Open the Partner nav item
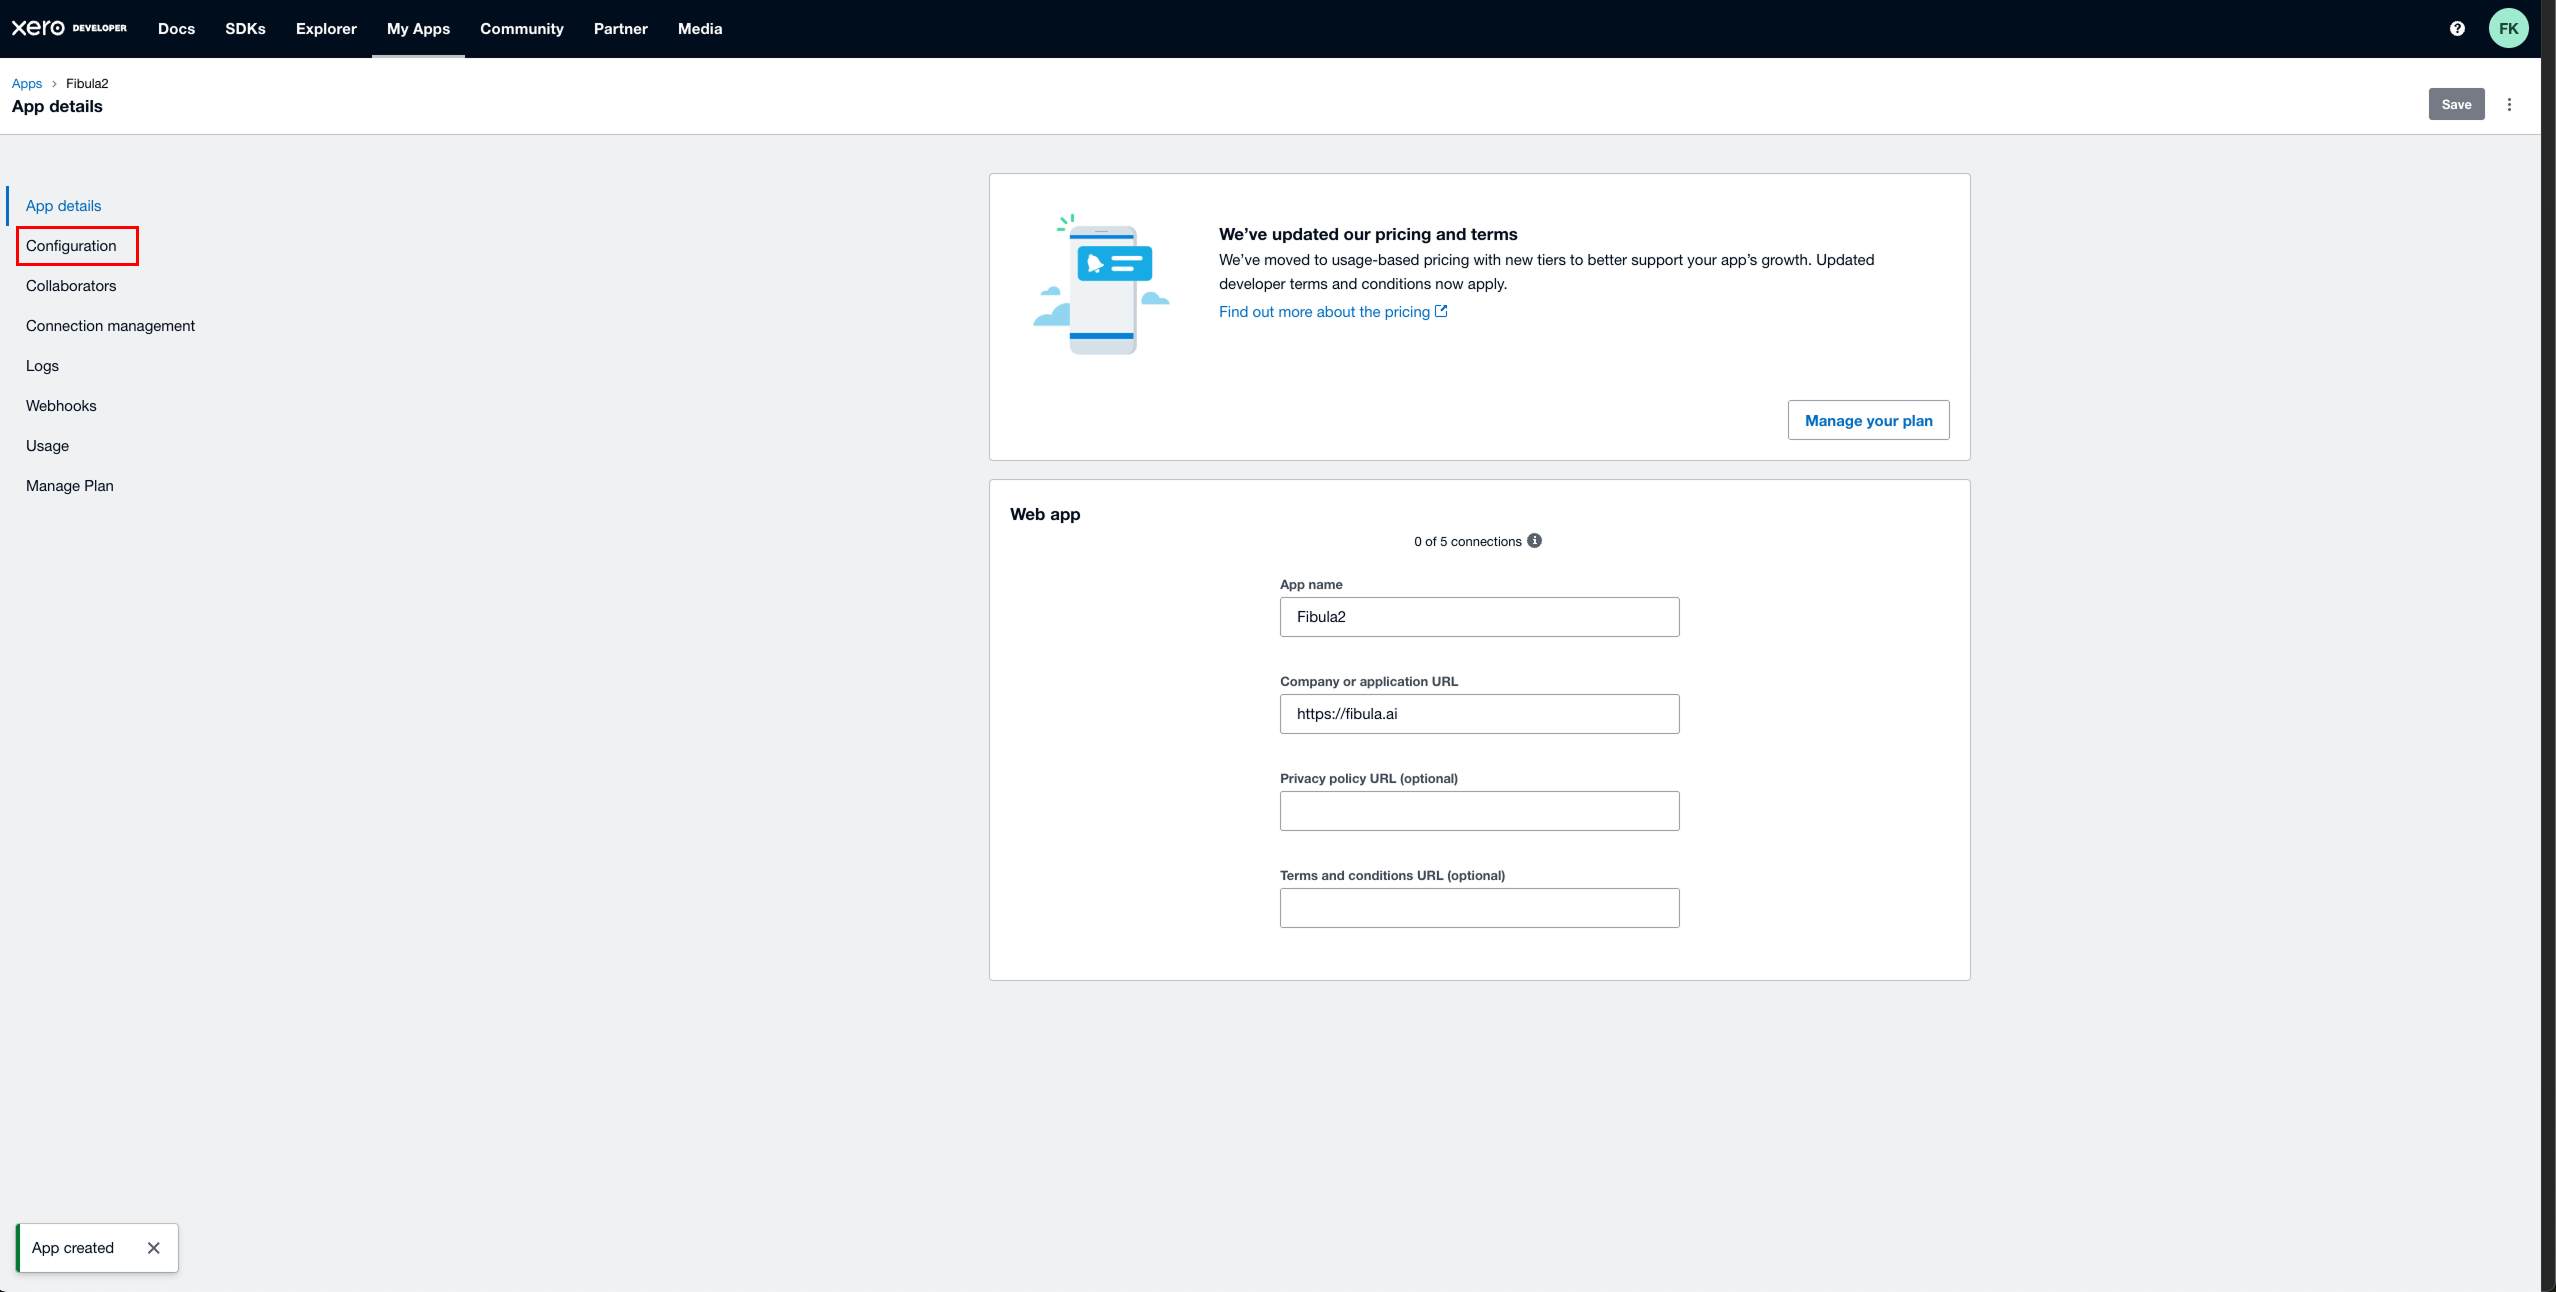2556x1292 pixels. (x=621, y=29)
